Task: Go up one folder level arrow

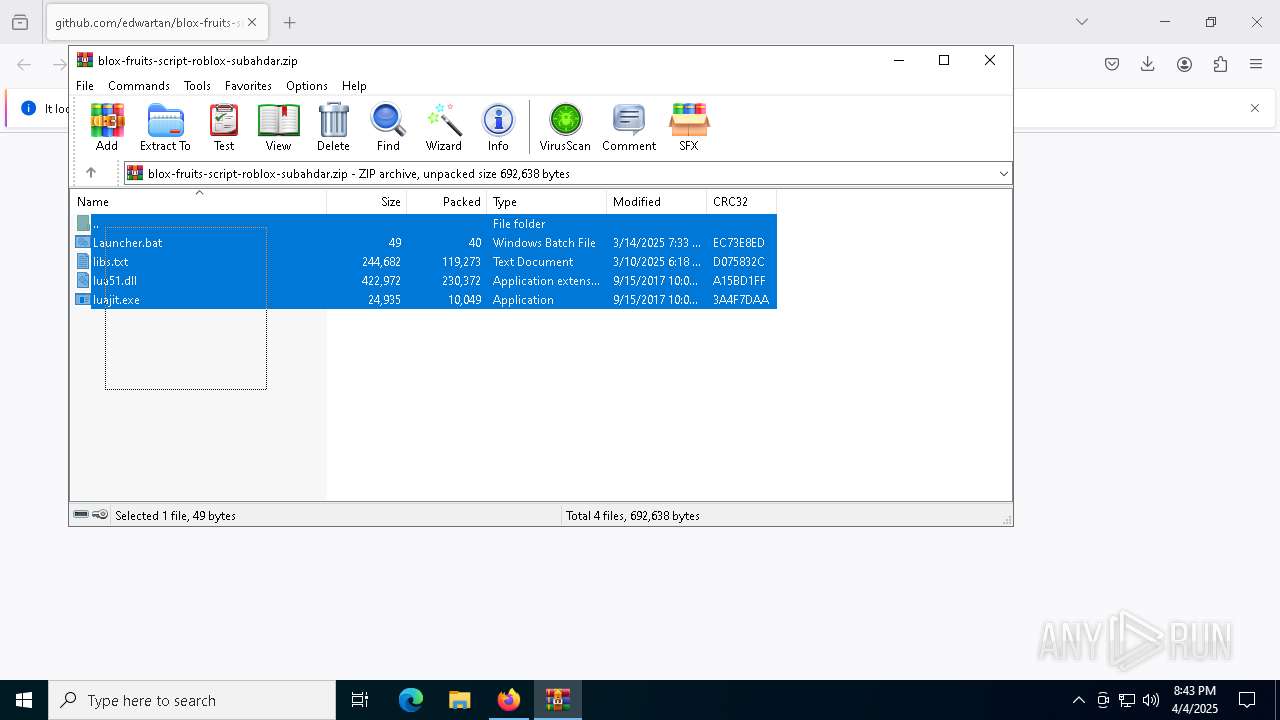Action: coord(91,173)
